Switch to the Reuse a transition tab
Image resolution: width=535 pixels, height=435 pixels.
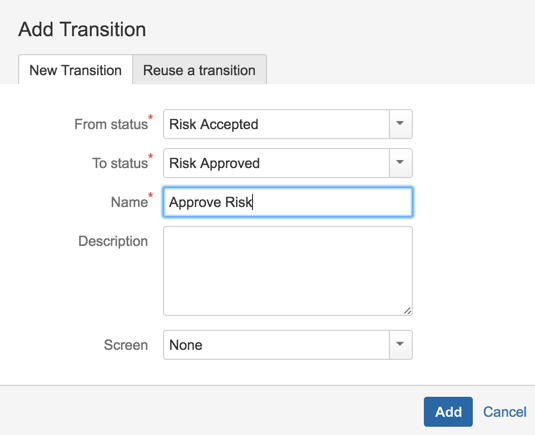point(199,70)
